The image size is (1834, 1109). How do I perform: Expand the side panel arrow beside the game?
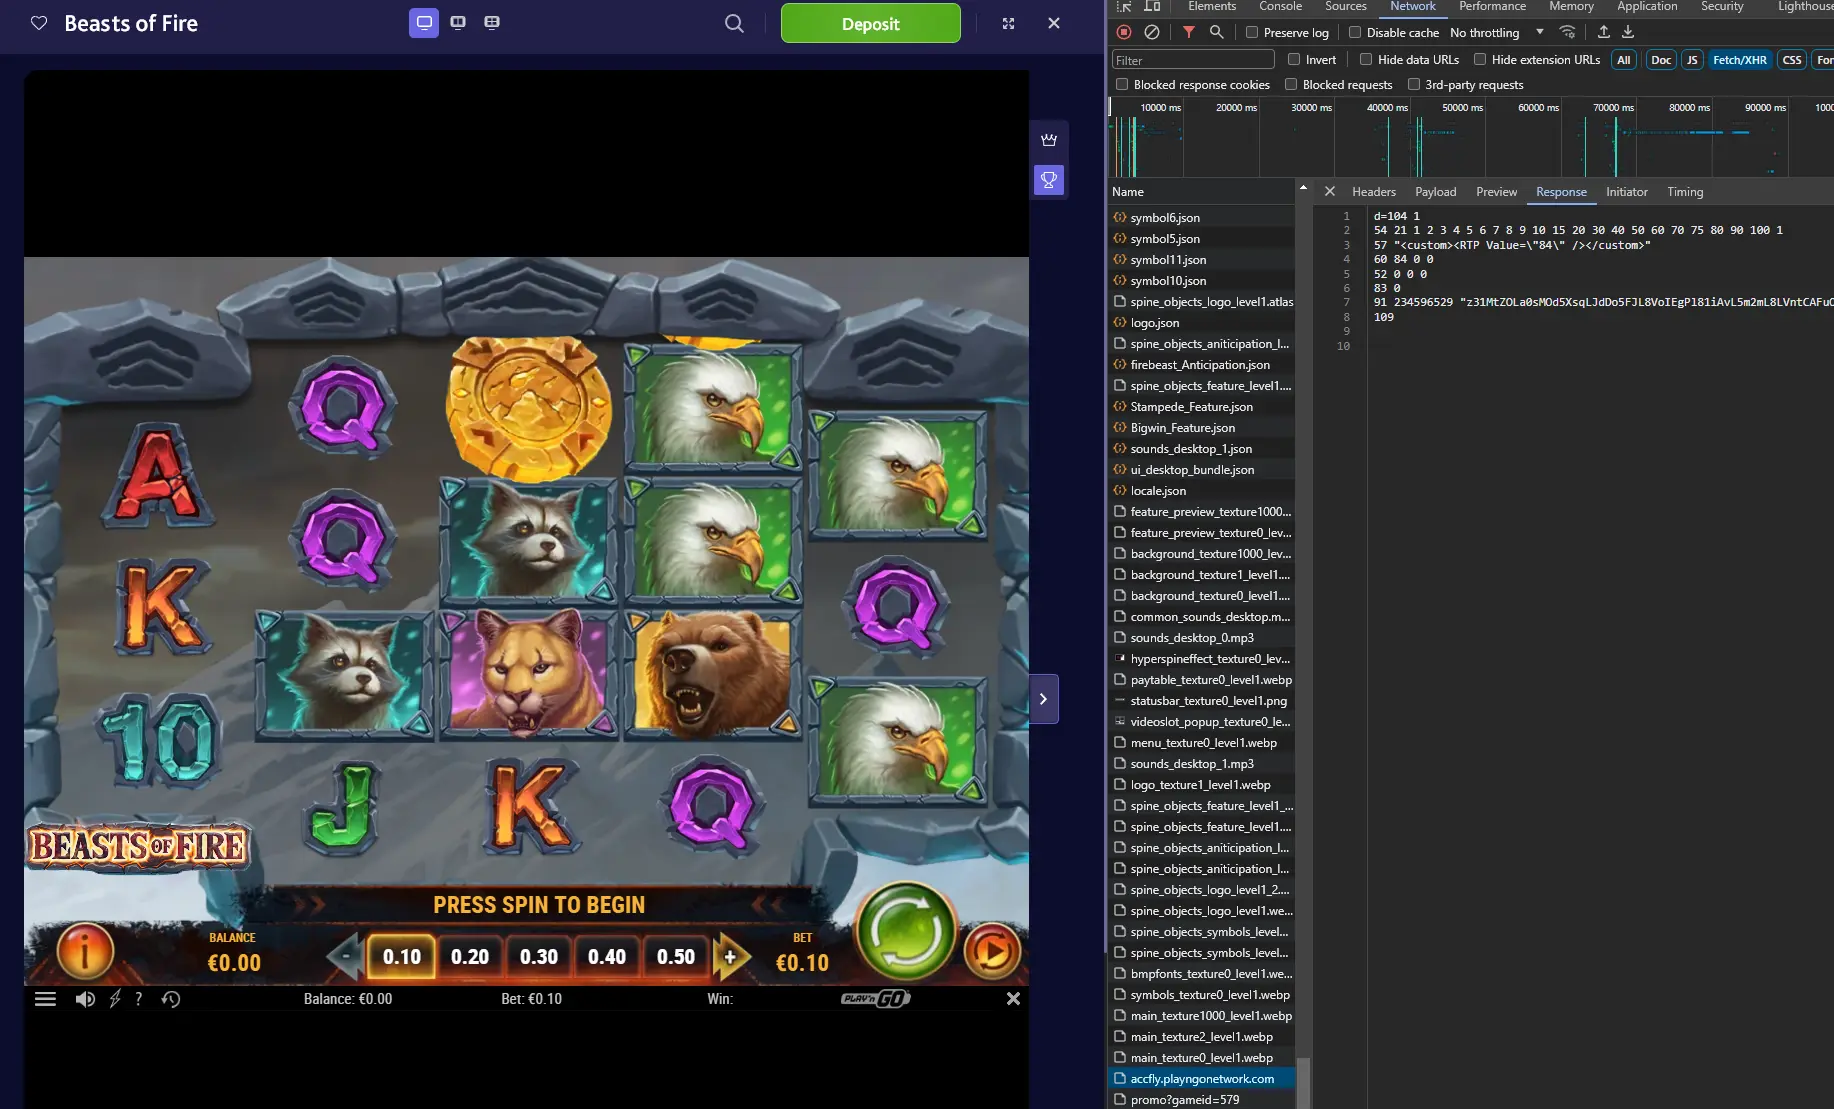coord(1043,699)
